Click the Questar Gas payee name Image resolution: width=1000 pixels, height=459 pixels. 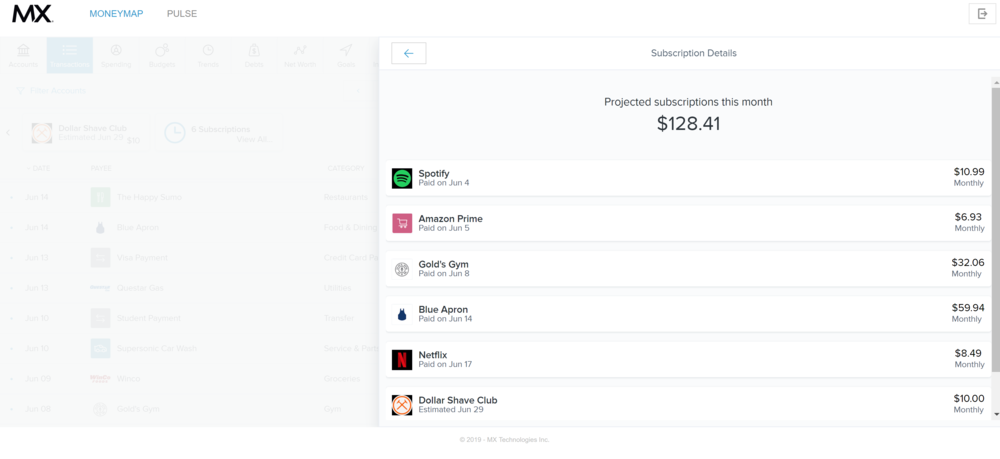click(140, 288)
